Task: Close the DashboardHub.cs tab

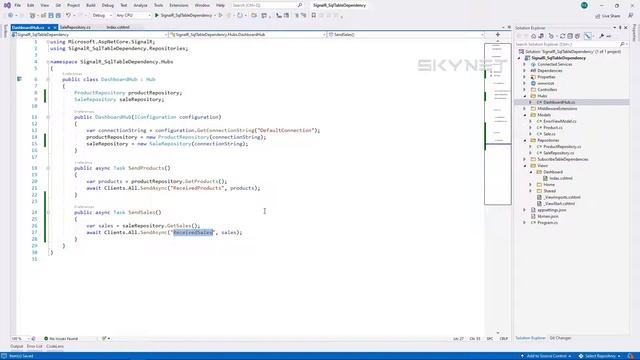Action: pos(55,27)
